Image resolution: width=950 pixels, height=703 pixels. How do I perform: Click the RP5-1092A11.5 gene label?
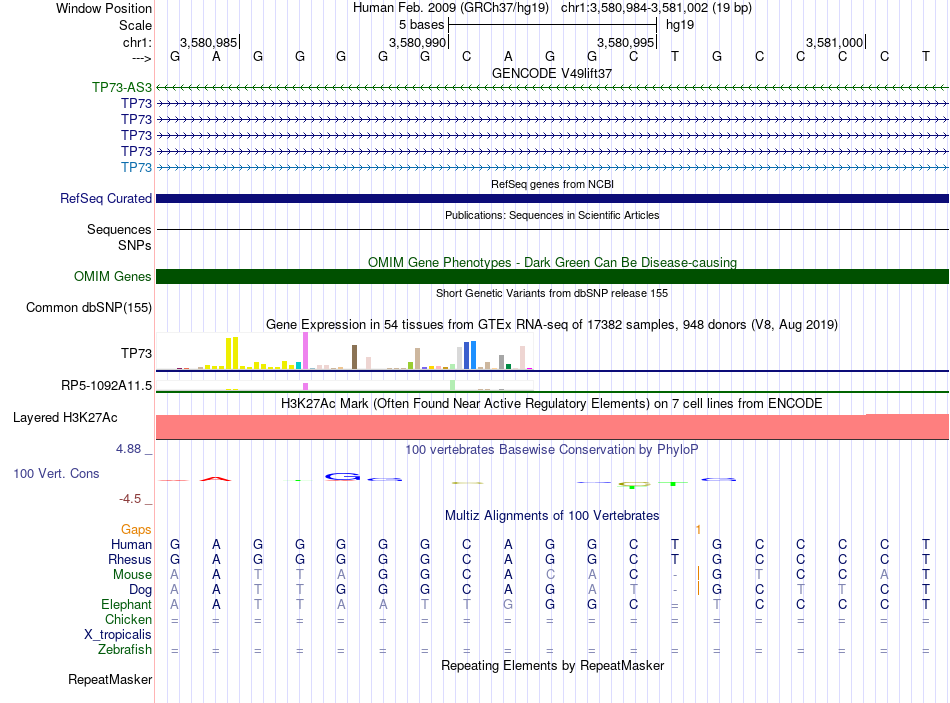coord(107,385)
